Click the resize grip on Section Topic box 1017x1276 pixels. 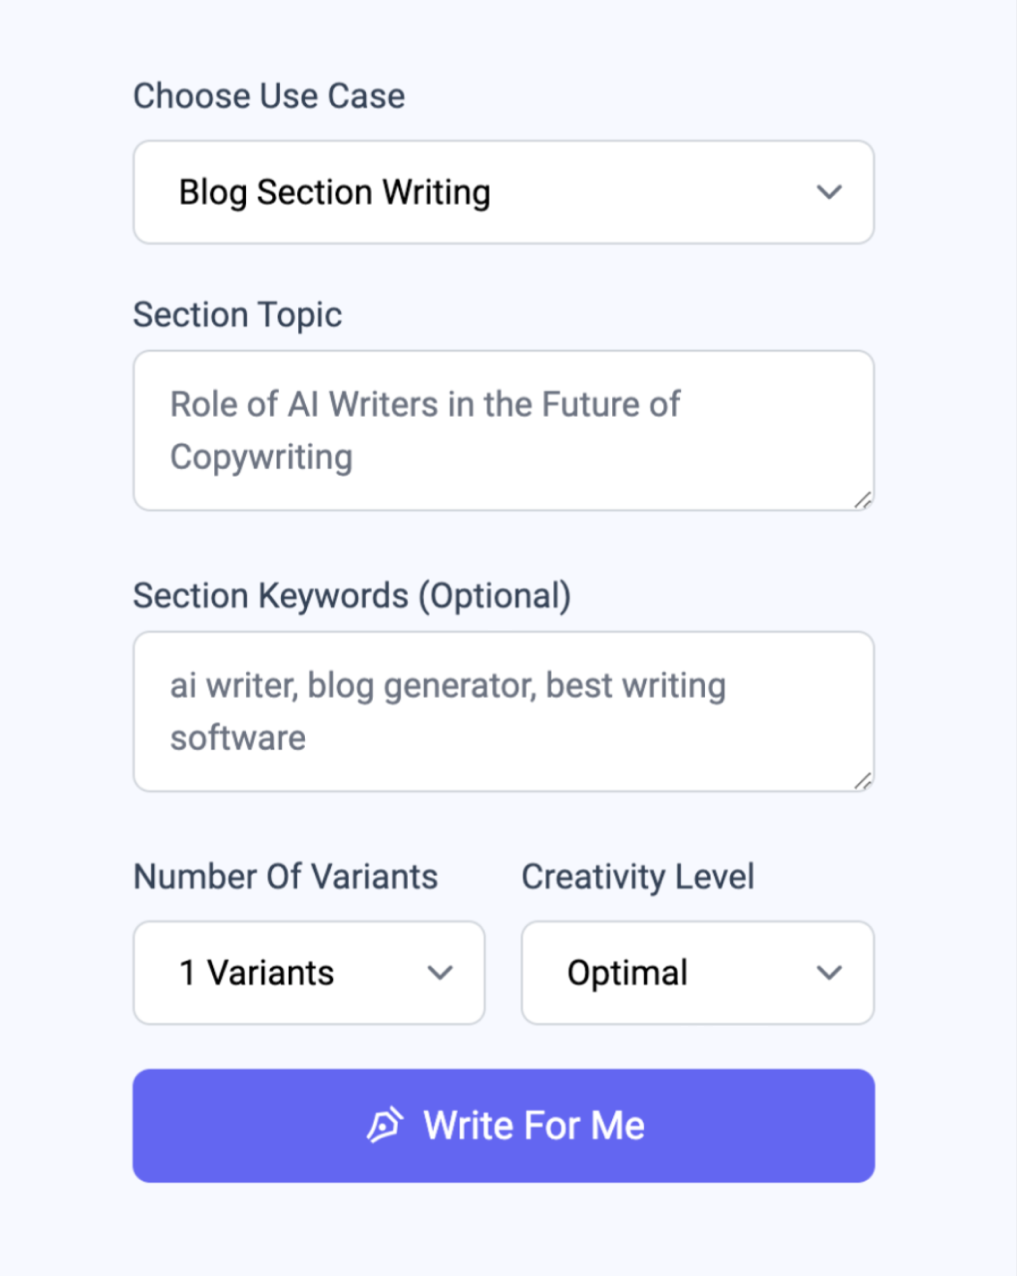(x=863, y=500)
